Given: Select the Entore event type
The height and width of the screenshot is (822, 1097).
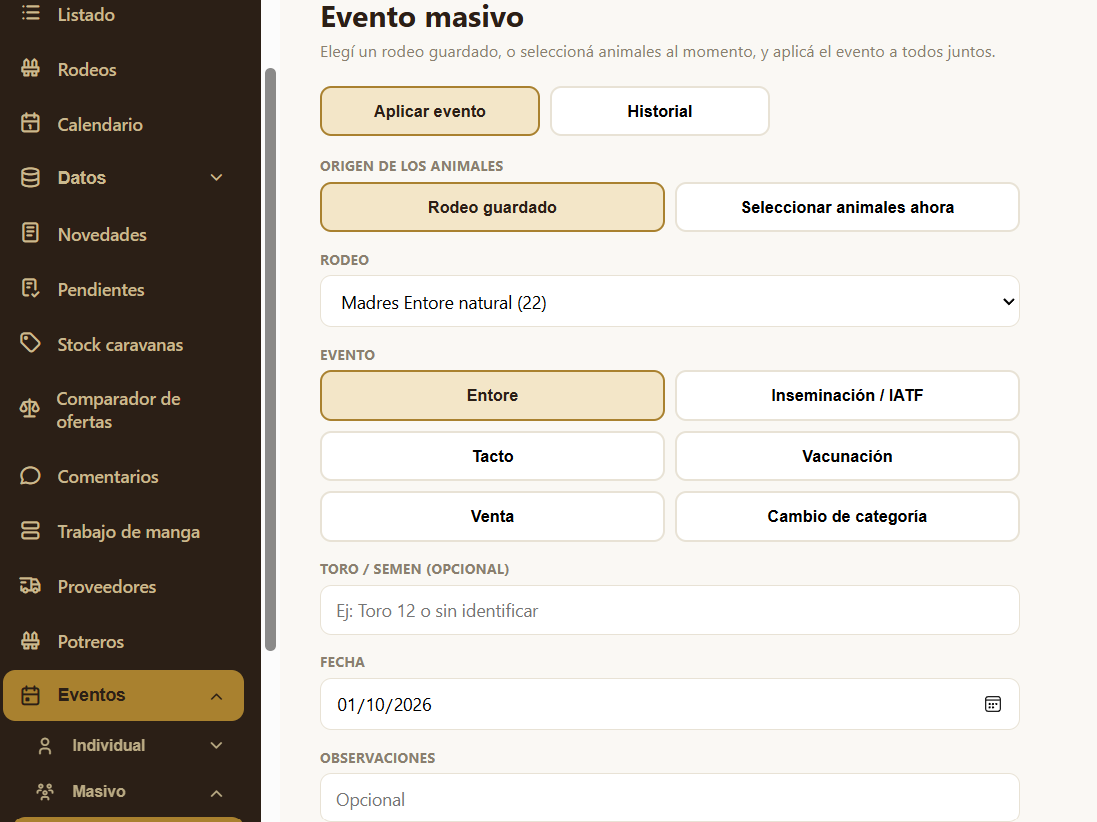Looking at the screenshot, I should (493, 395).
